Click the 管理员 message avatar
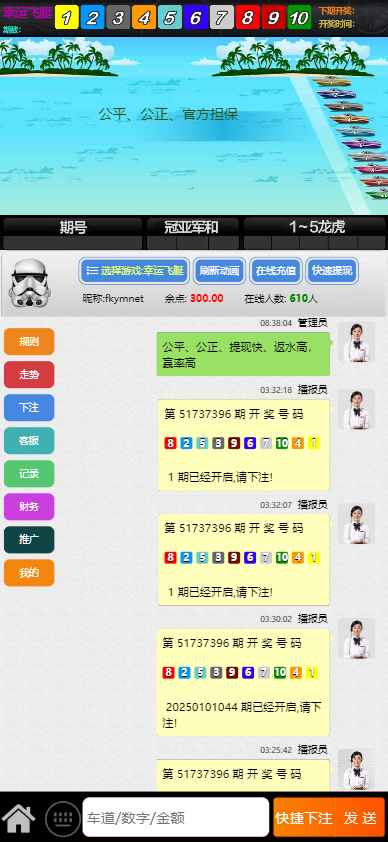The image size is (388, 842). point(356,342)
